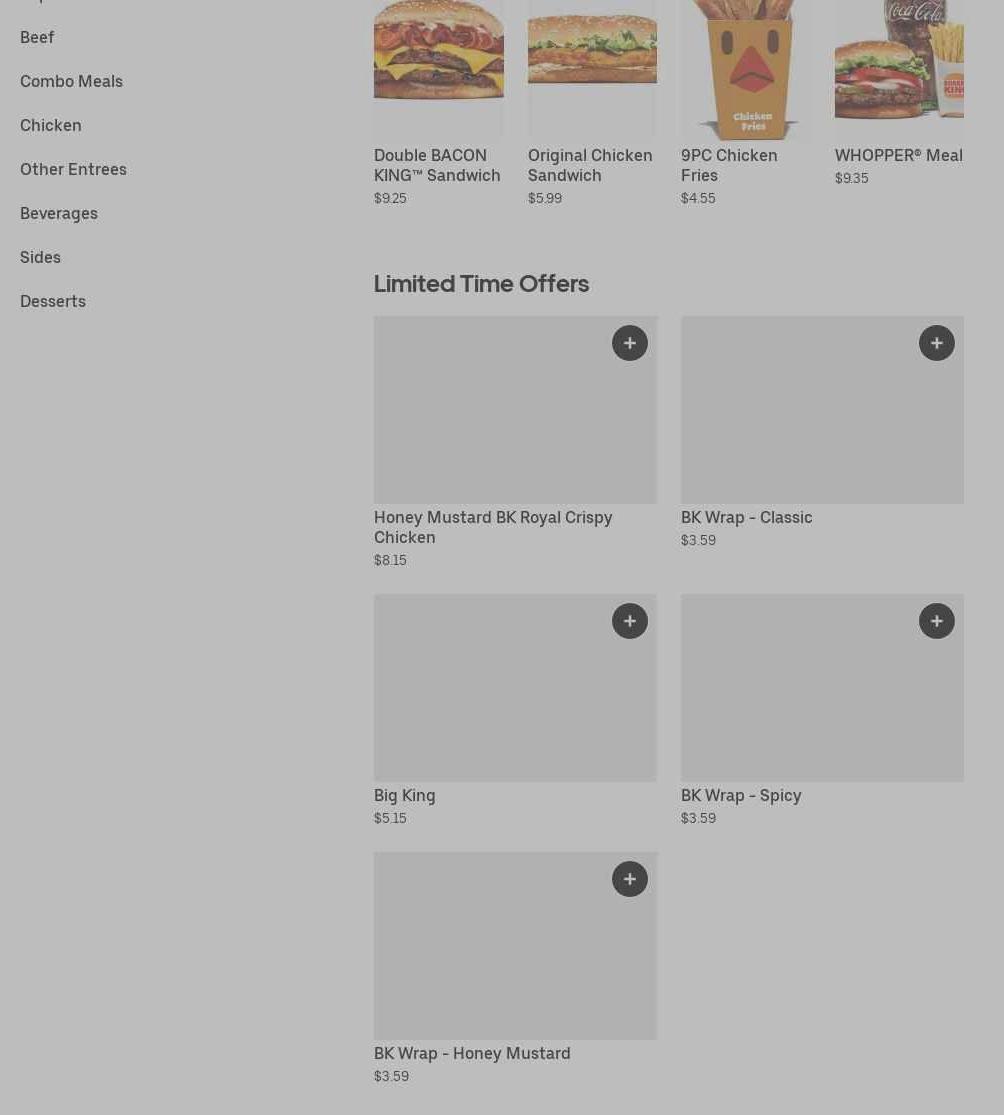Open the Beef menu category

(37, 37)
